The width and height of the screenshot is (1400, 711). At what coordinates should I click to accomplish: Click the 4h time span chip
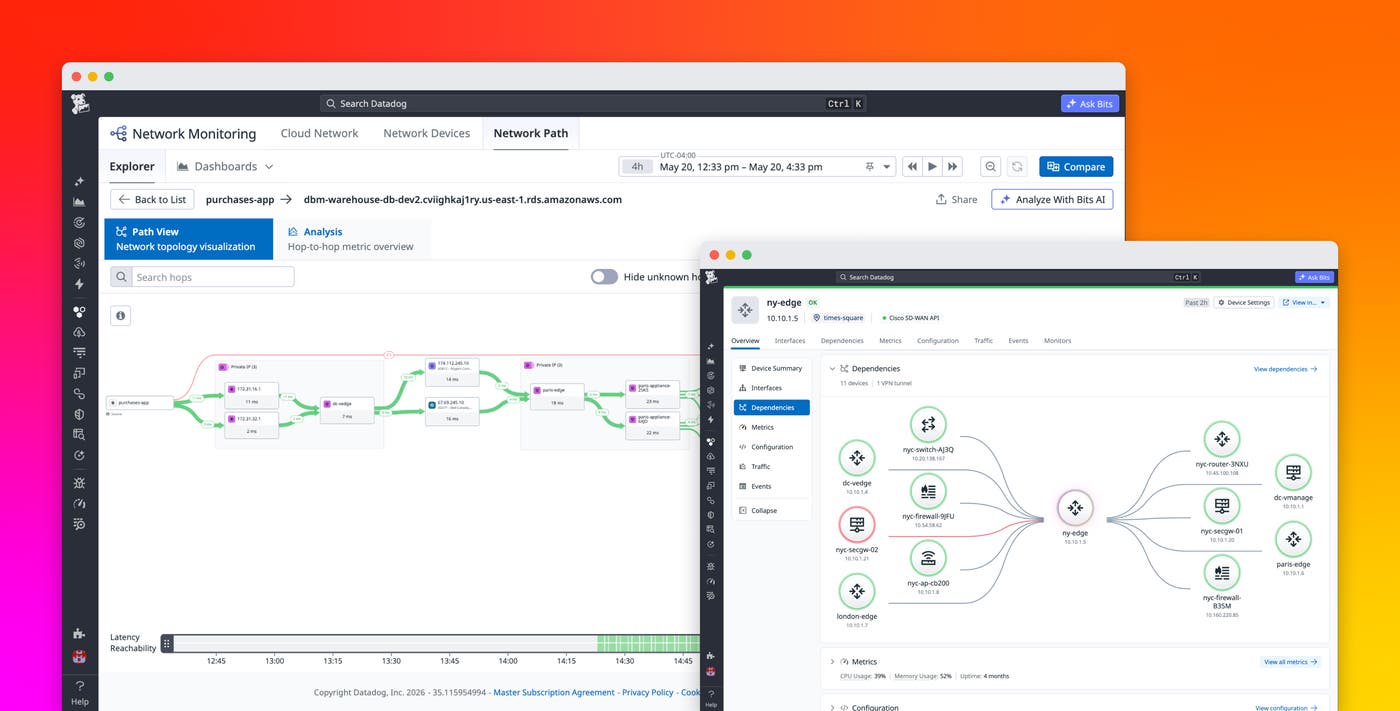coord(637,167)
